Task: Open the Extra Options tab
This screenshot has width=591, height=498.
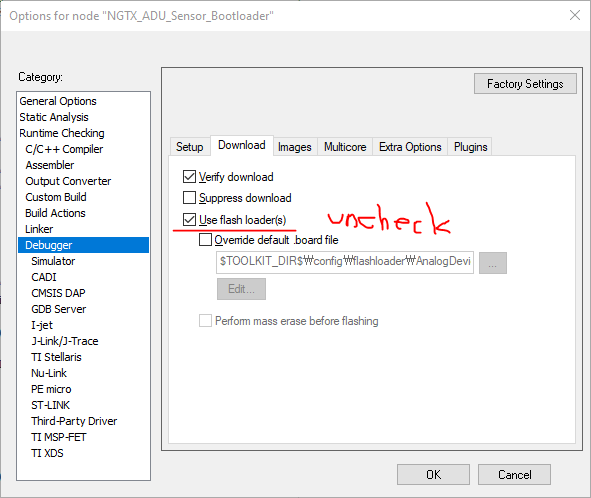Action: coord(410,147)
